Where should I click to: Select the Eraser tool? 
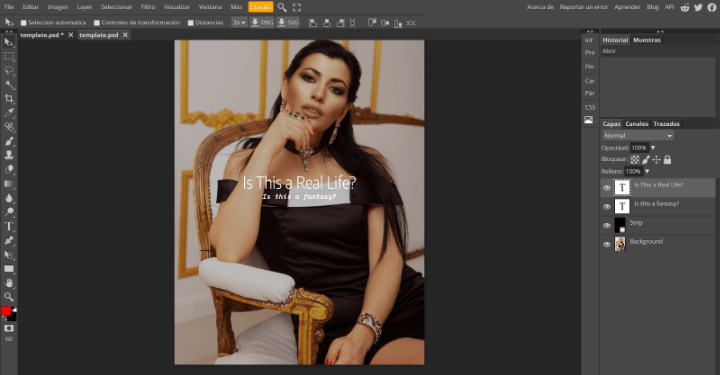(x=9, y=169)
